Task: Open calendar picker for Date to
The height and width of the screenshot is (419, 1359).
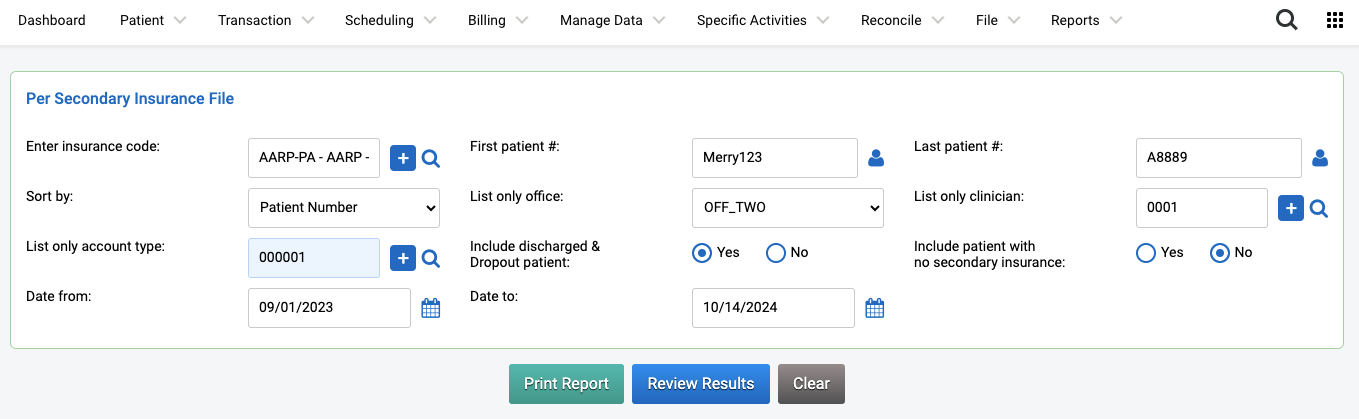Action: pyautogui.click(x=875, y=308)
